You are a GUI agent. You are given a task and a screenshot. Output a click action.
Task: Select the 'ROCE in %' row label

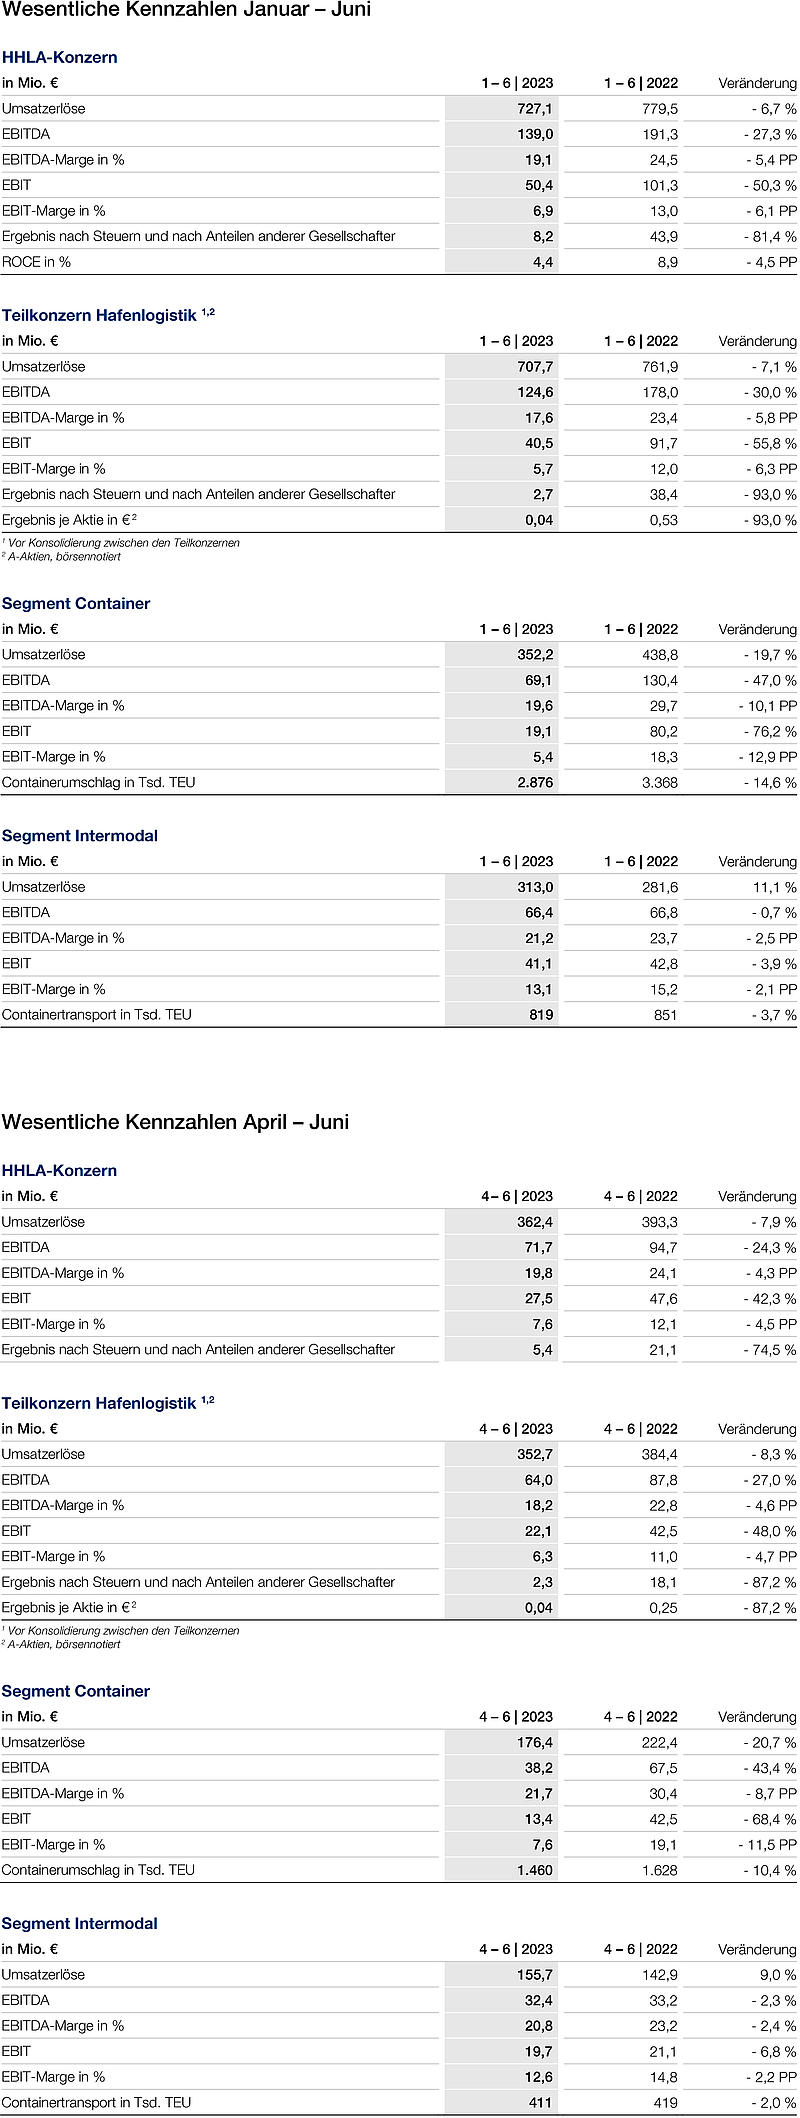[x=36, y=262]
